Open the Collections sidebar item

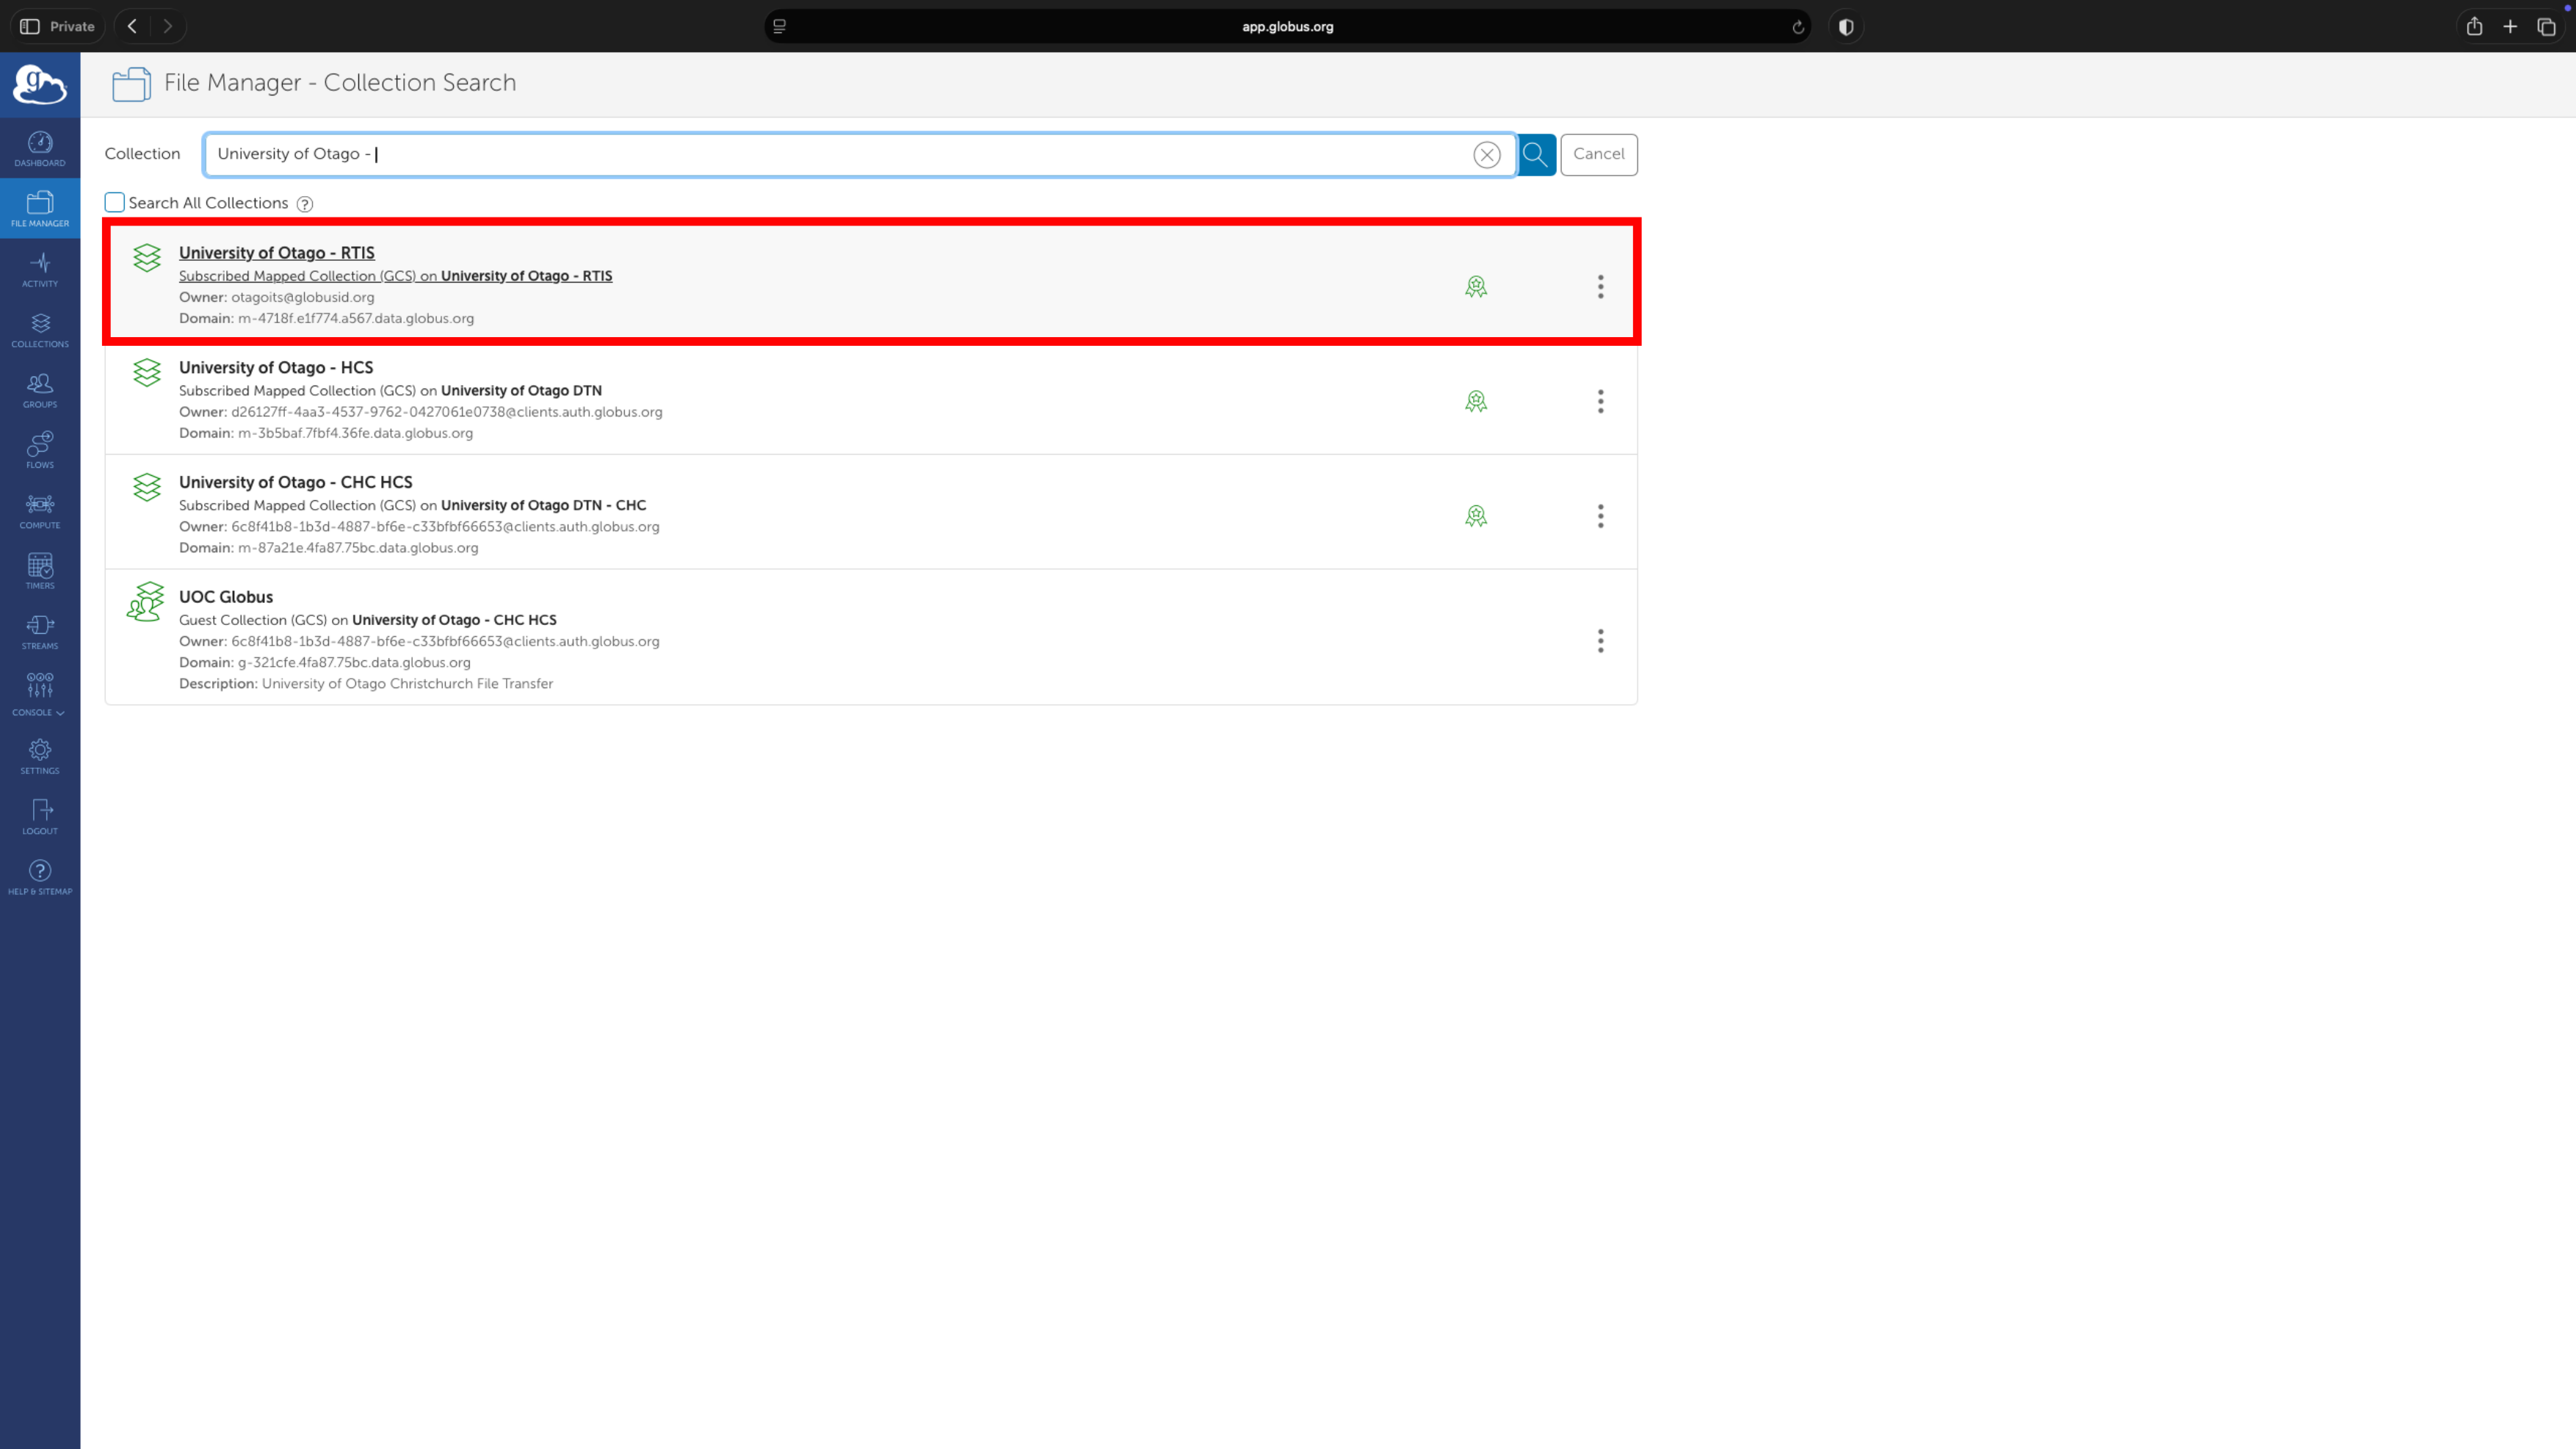40,329
